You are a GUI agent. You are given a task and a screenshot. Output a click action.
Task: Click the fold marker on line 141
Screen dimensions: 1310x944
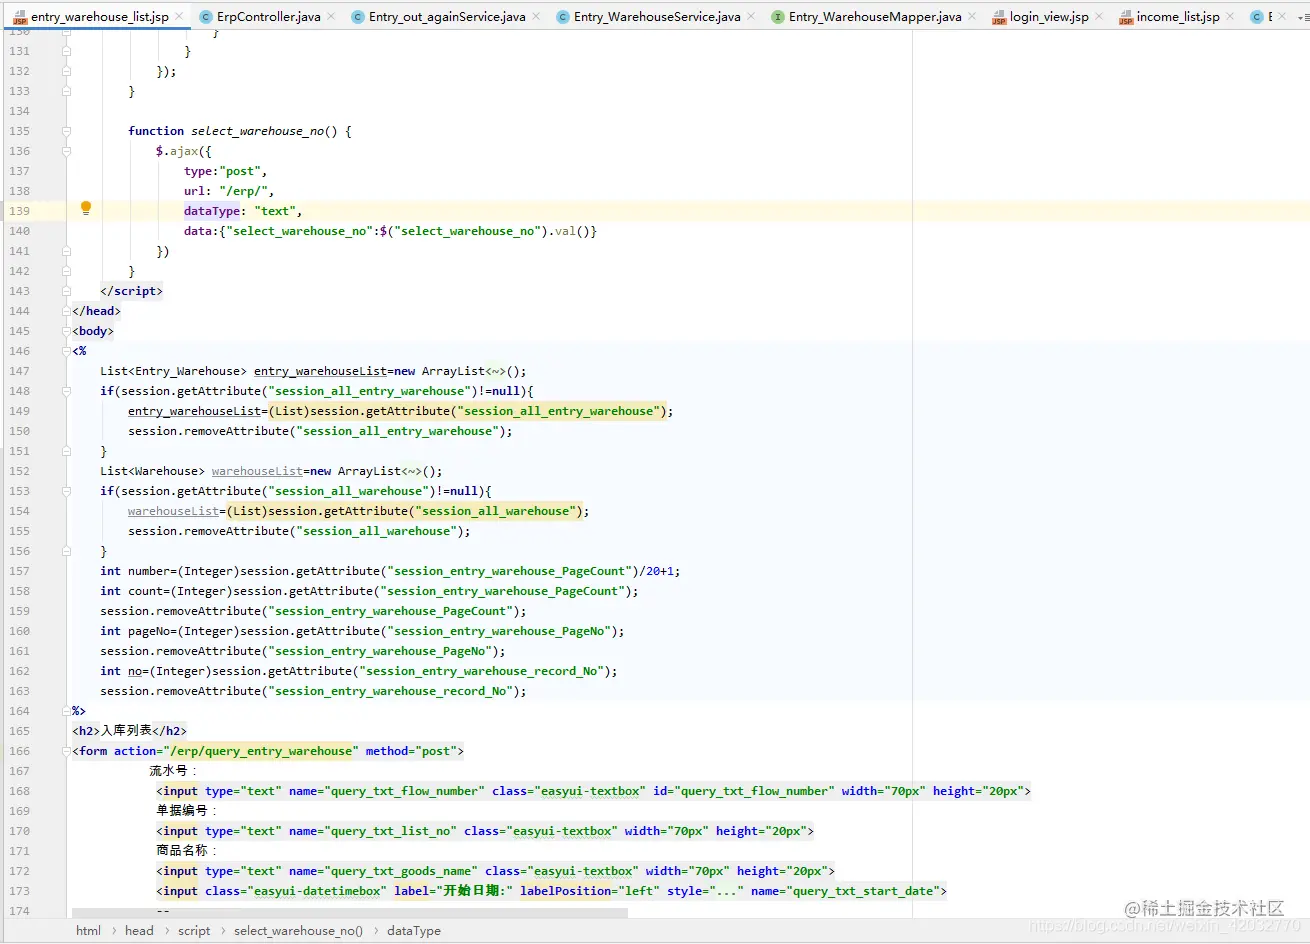(66, 251)
